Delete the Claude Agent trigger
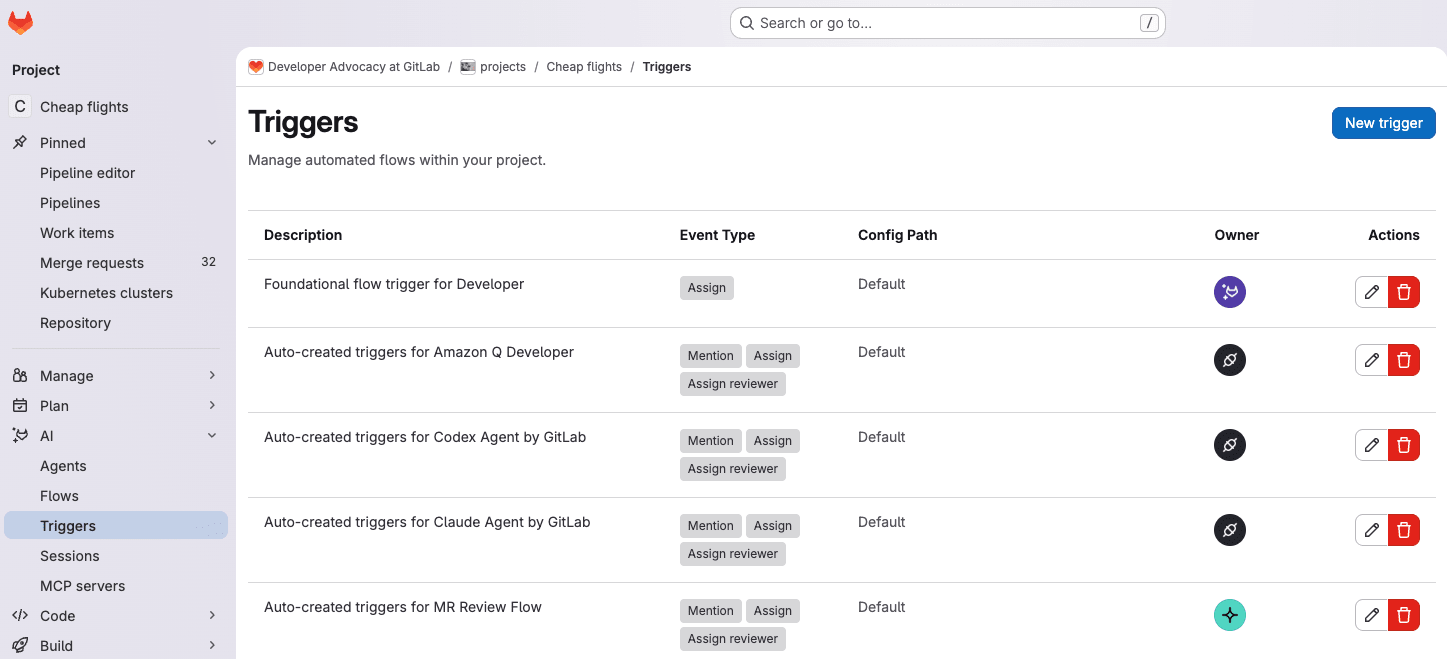The image size is (1447, 659). 1404,530
